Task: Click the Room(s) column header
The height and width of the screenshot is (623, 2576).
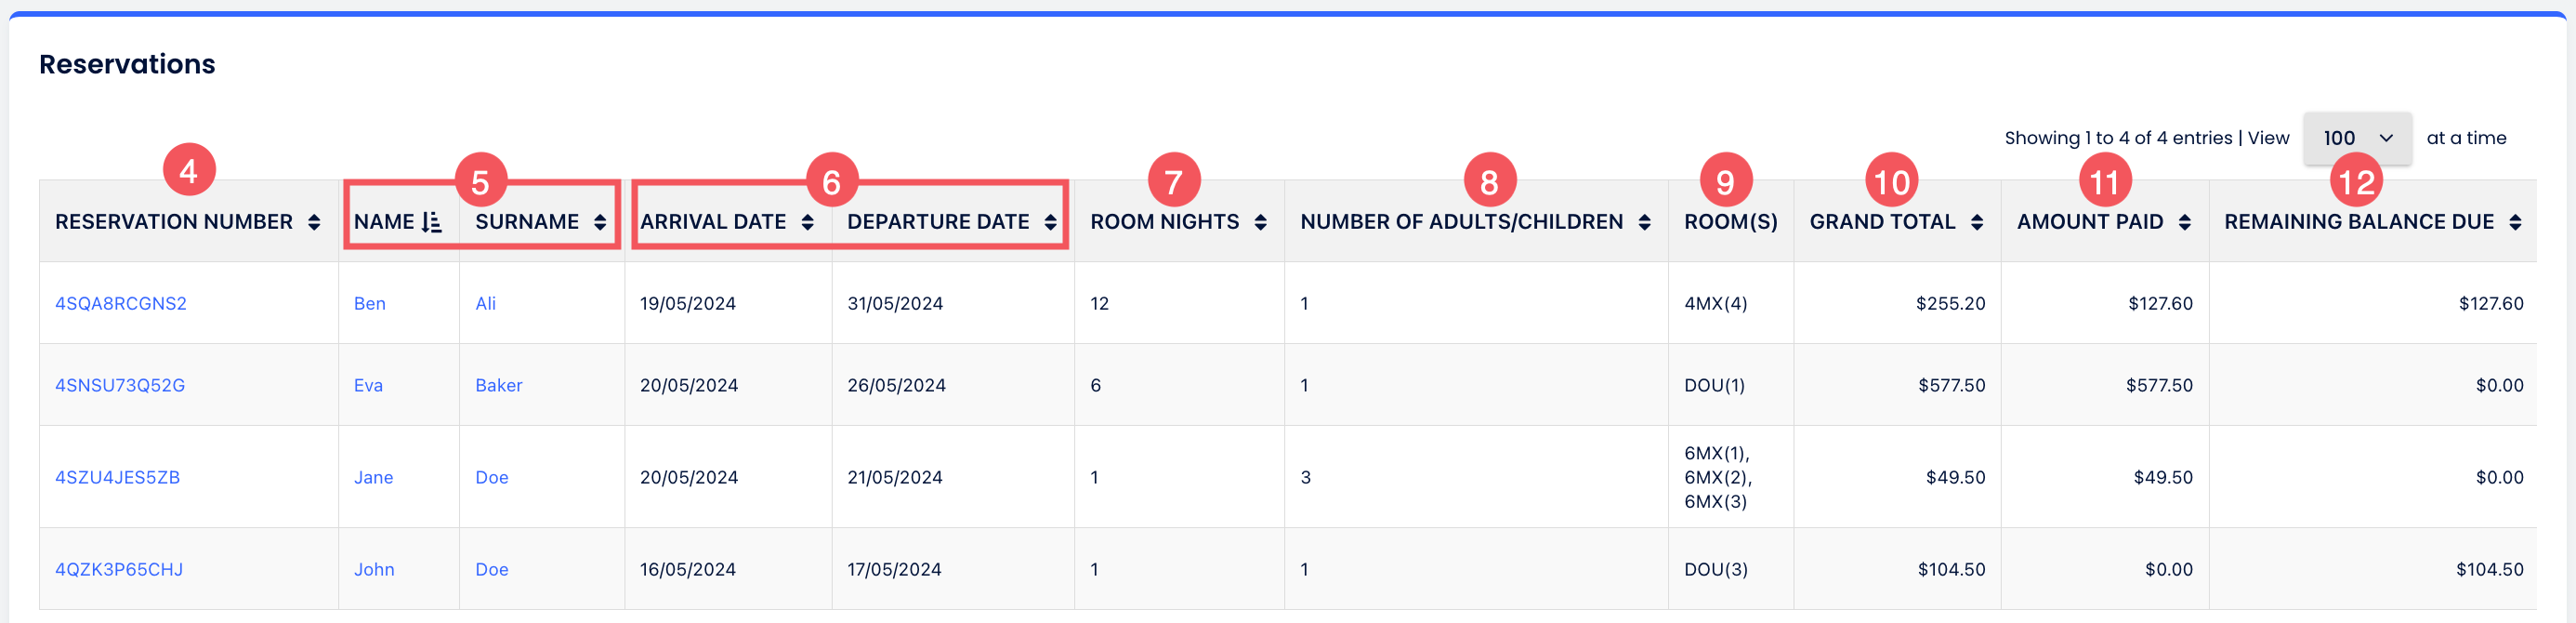Action: [1730, 222]
